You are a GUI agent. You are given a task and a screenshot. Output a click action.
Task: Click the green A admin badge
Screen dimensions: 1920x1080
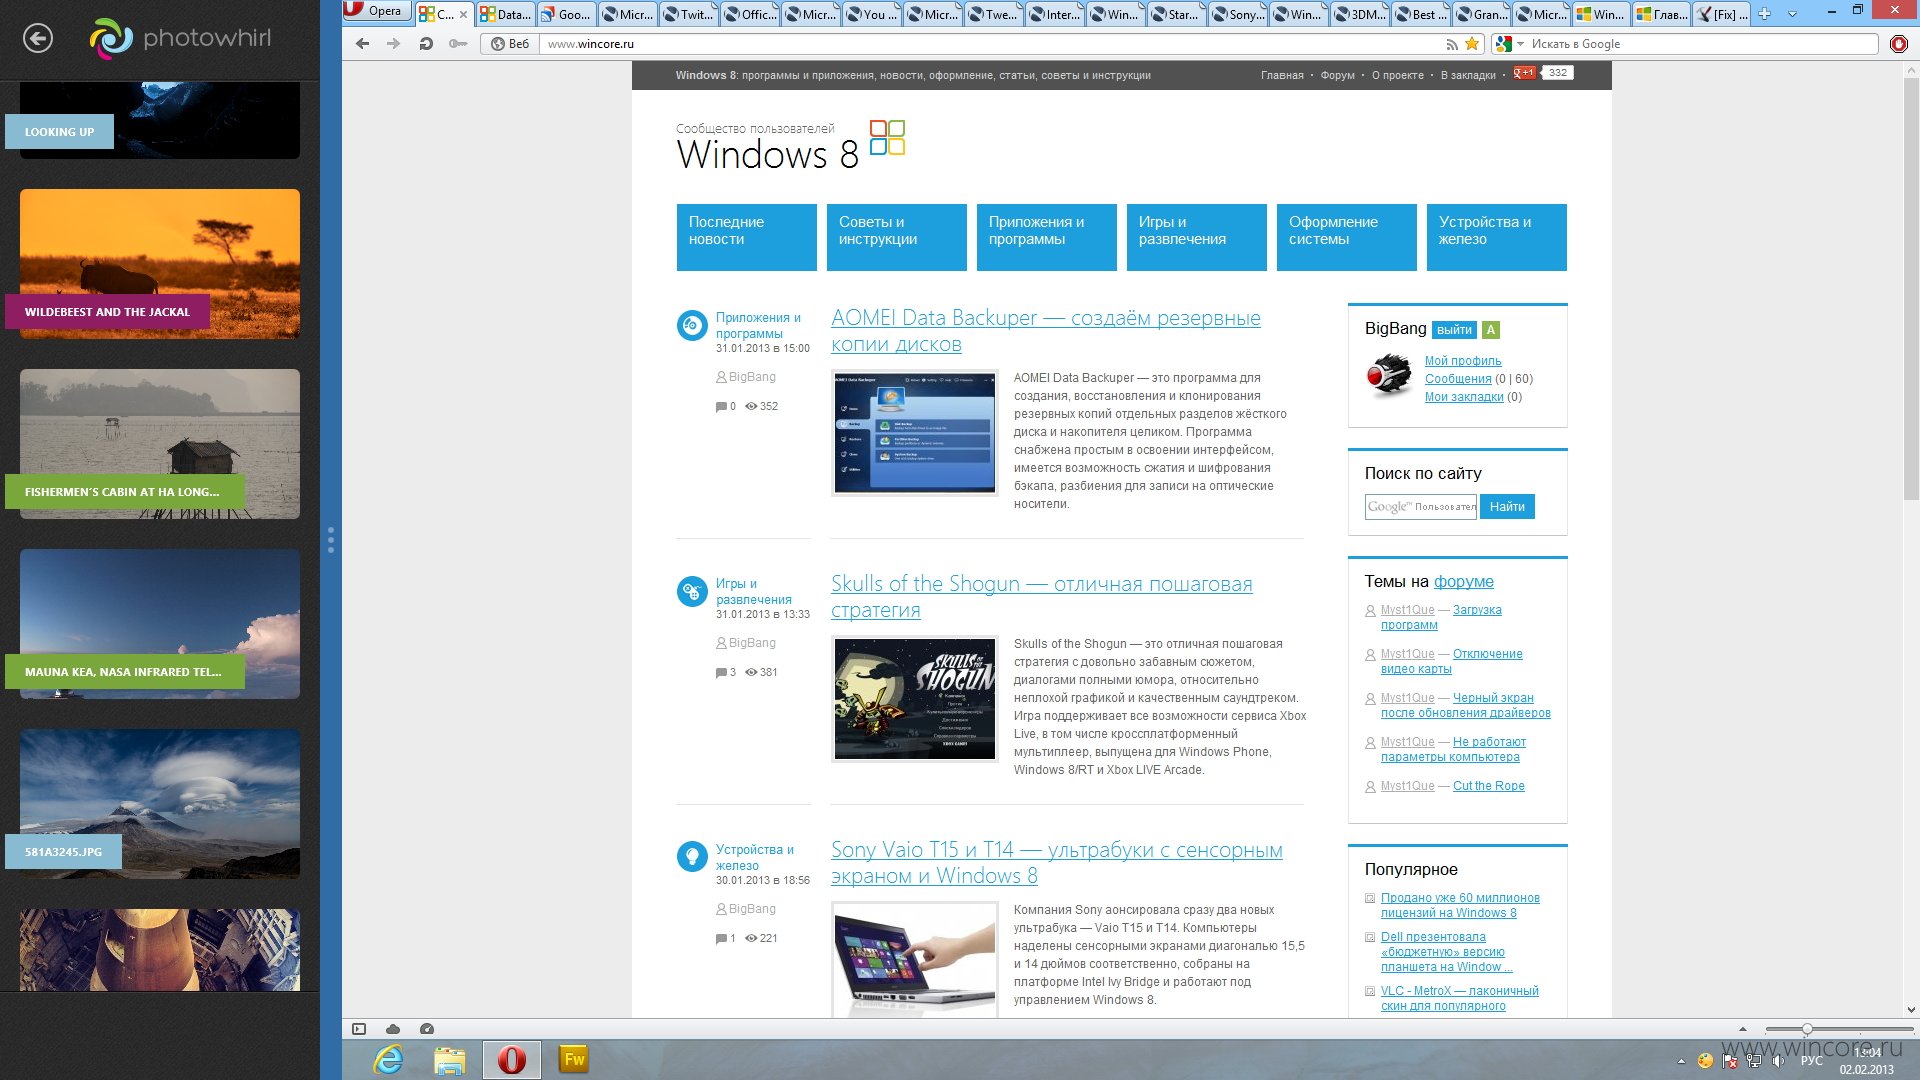click(1490, 330)
